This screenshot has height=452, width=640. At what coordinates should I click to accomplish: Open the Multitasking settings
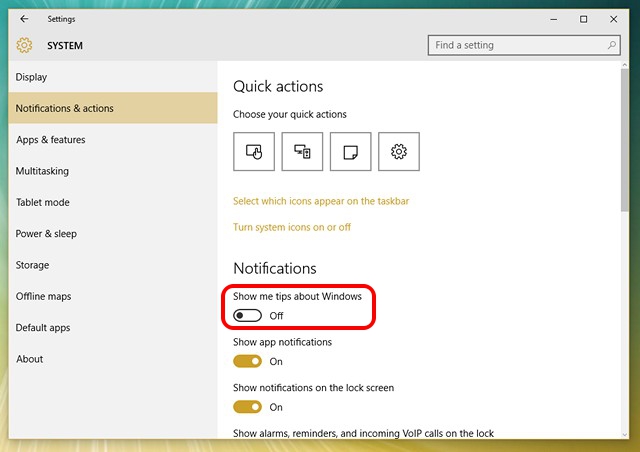click(x=42, y=171)
